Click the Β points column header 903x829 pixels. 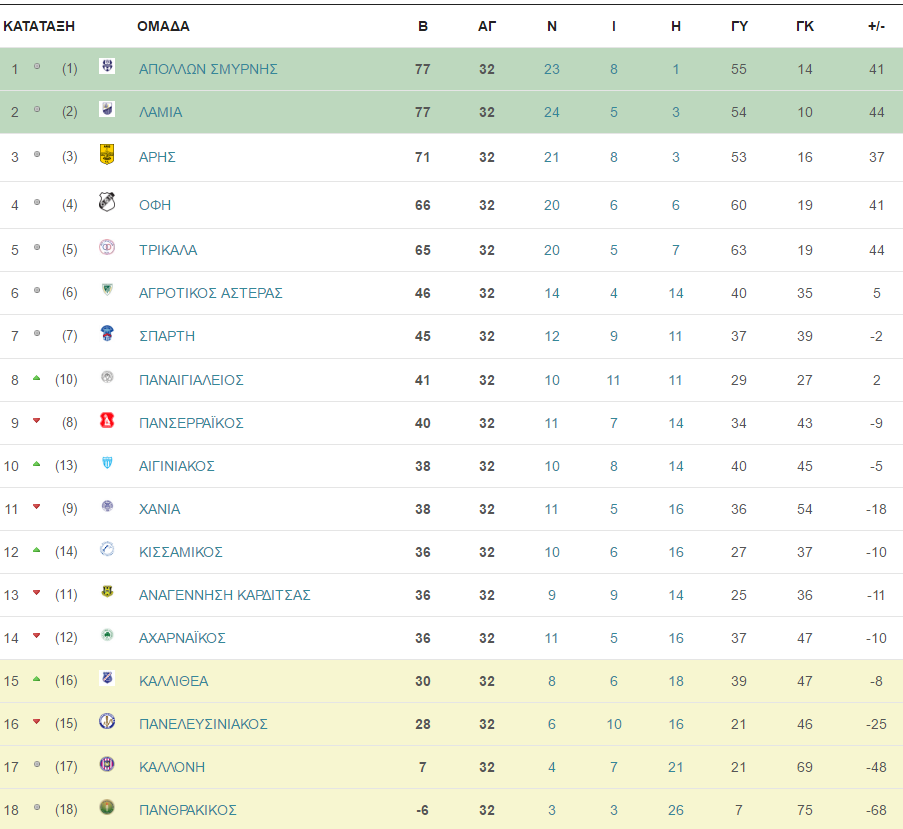(x=423, y=26)
